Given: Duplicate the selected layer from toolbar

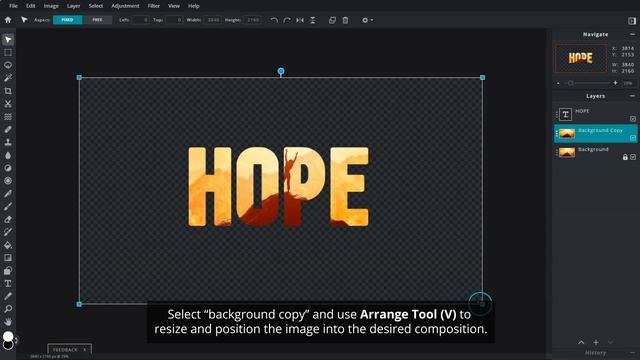Looking at the screenshot, I should pyautogui.click(x=332, y=20).
